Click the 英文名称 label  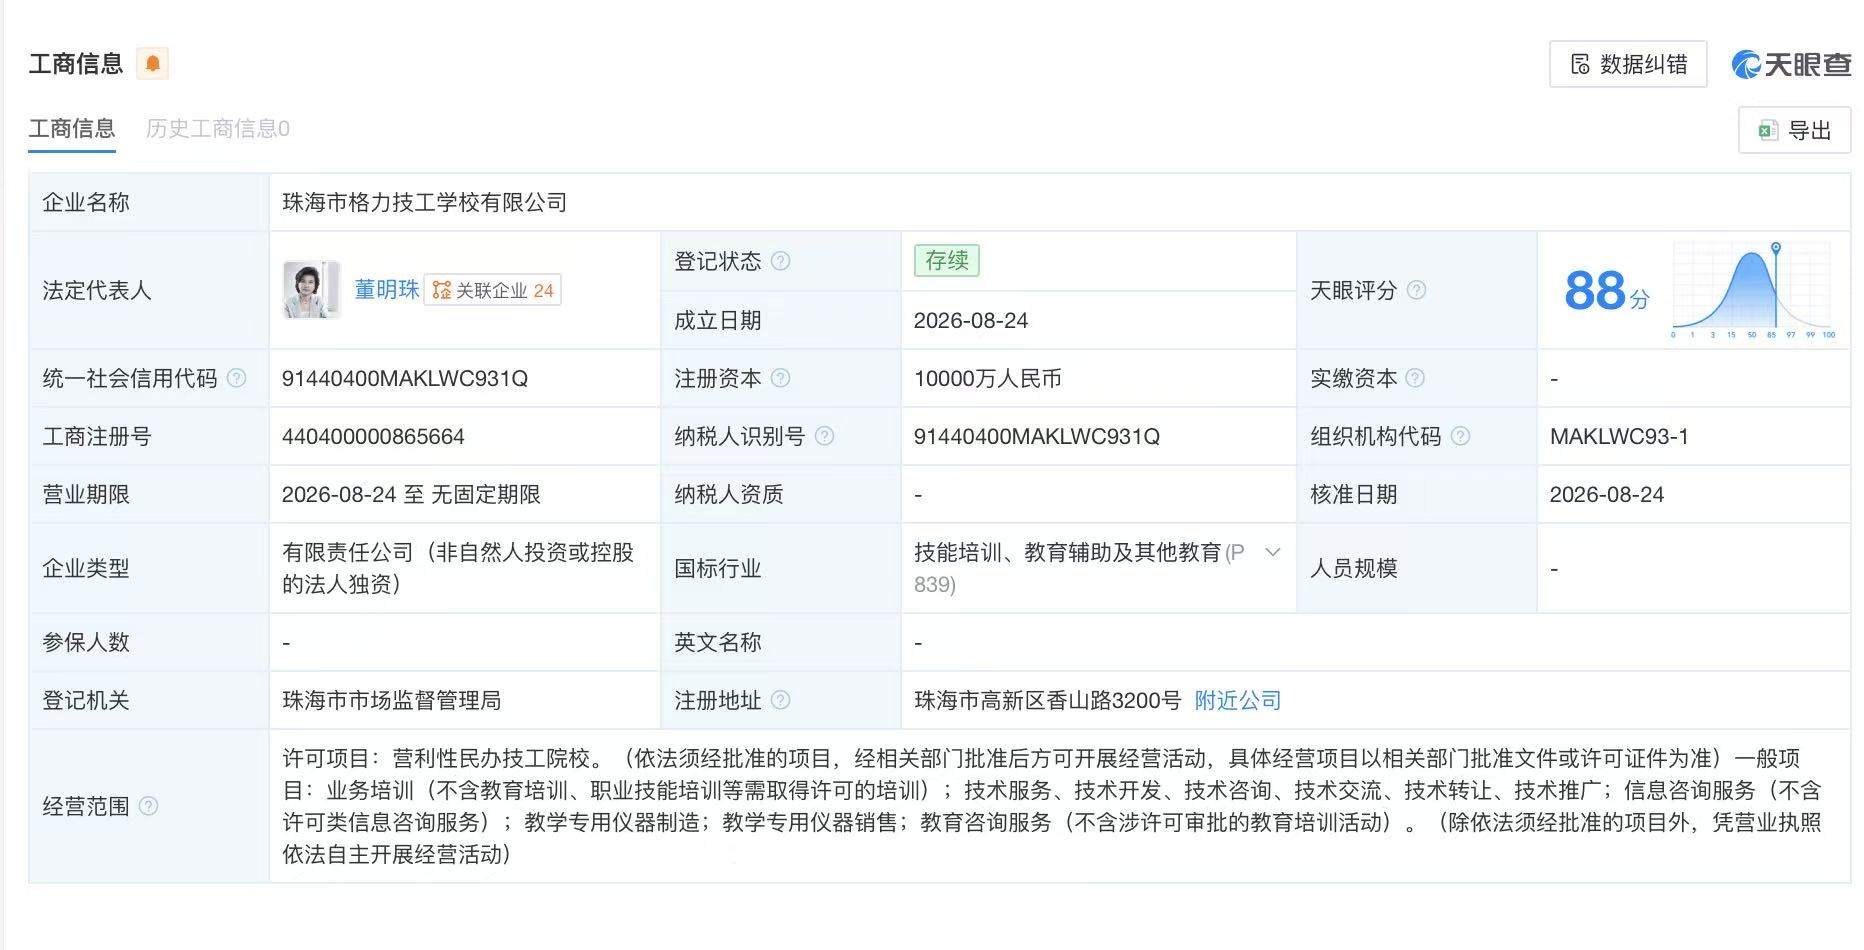718,642
